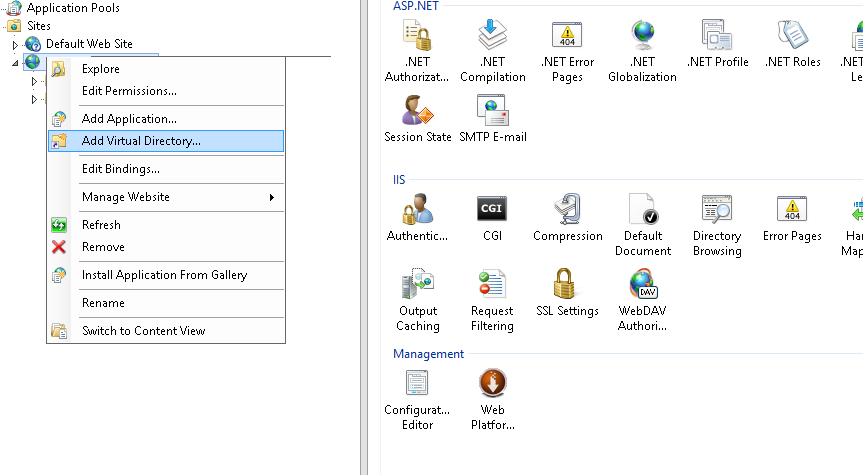Open SMTP E-mail settings

tap(493, 118)
